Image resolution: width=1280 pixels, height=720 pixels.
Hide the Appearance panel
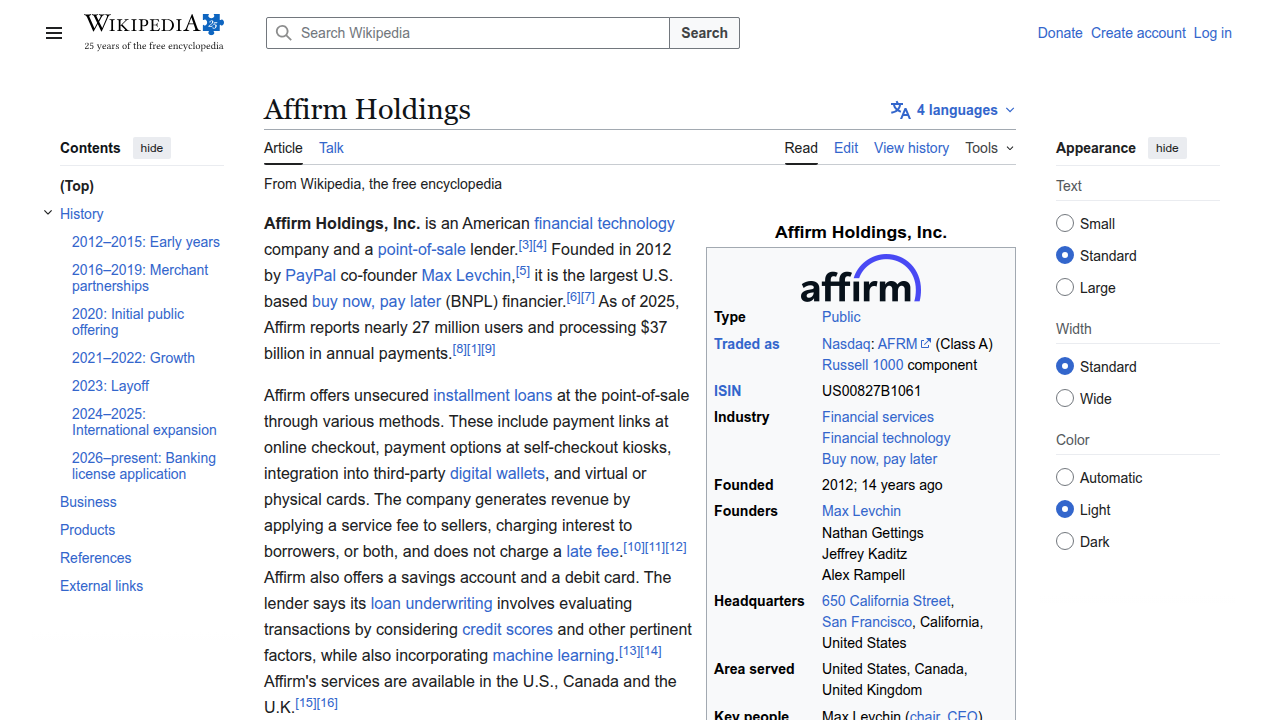point(1167,148)
